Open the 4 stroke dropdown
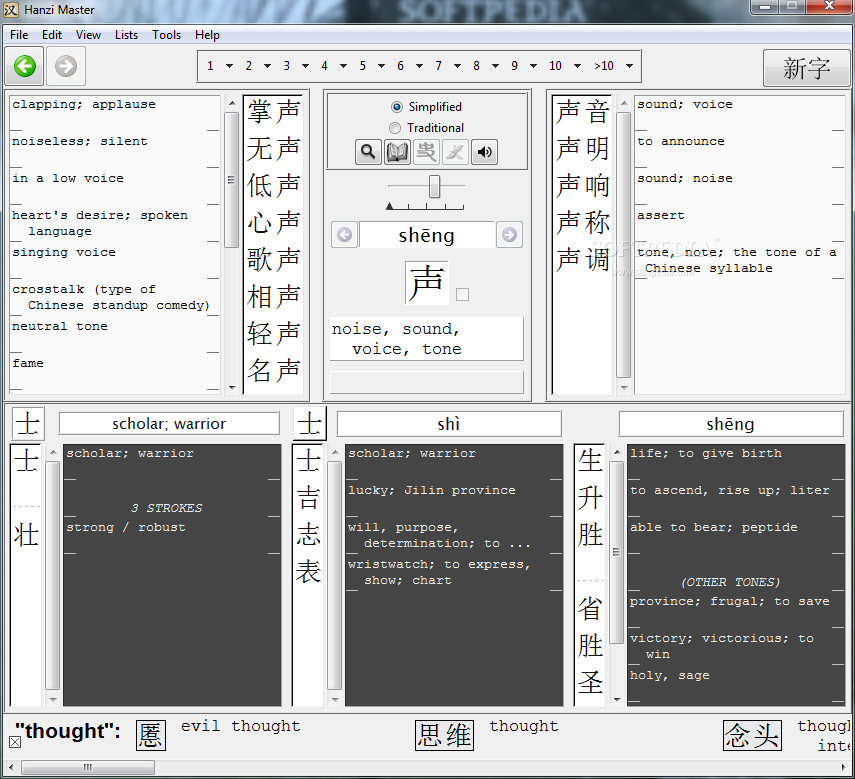The height and width of the screenshot is (779, 855). 344,66
